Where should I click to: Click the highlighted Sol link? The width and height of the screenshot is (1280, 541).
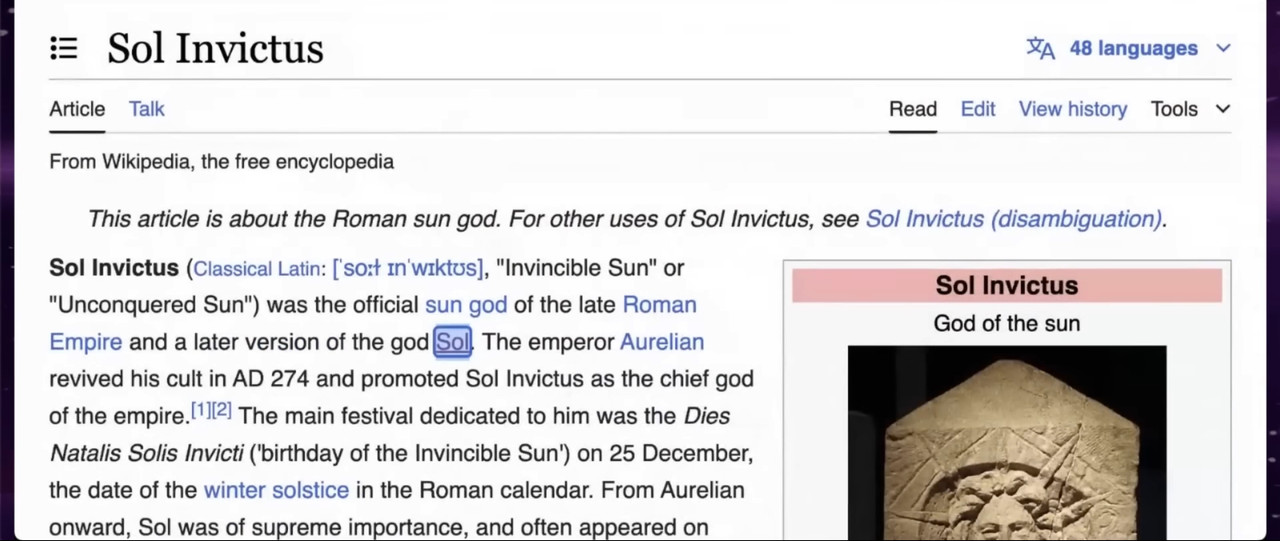pos(453,342)
